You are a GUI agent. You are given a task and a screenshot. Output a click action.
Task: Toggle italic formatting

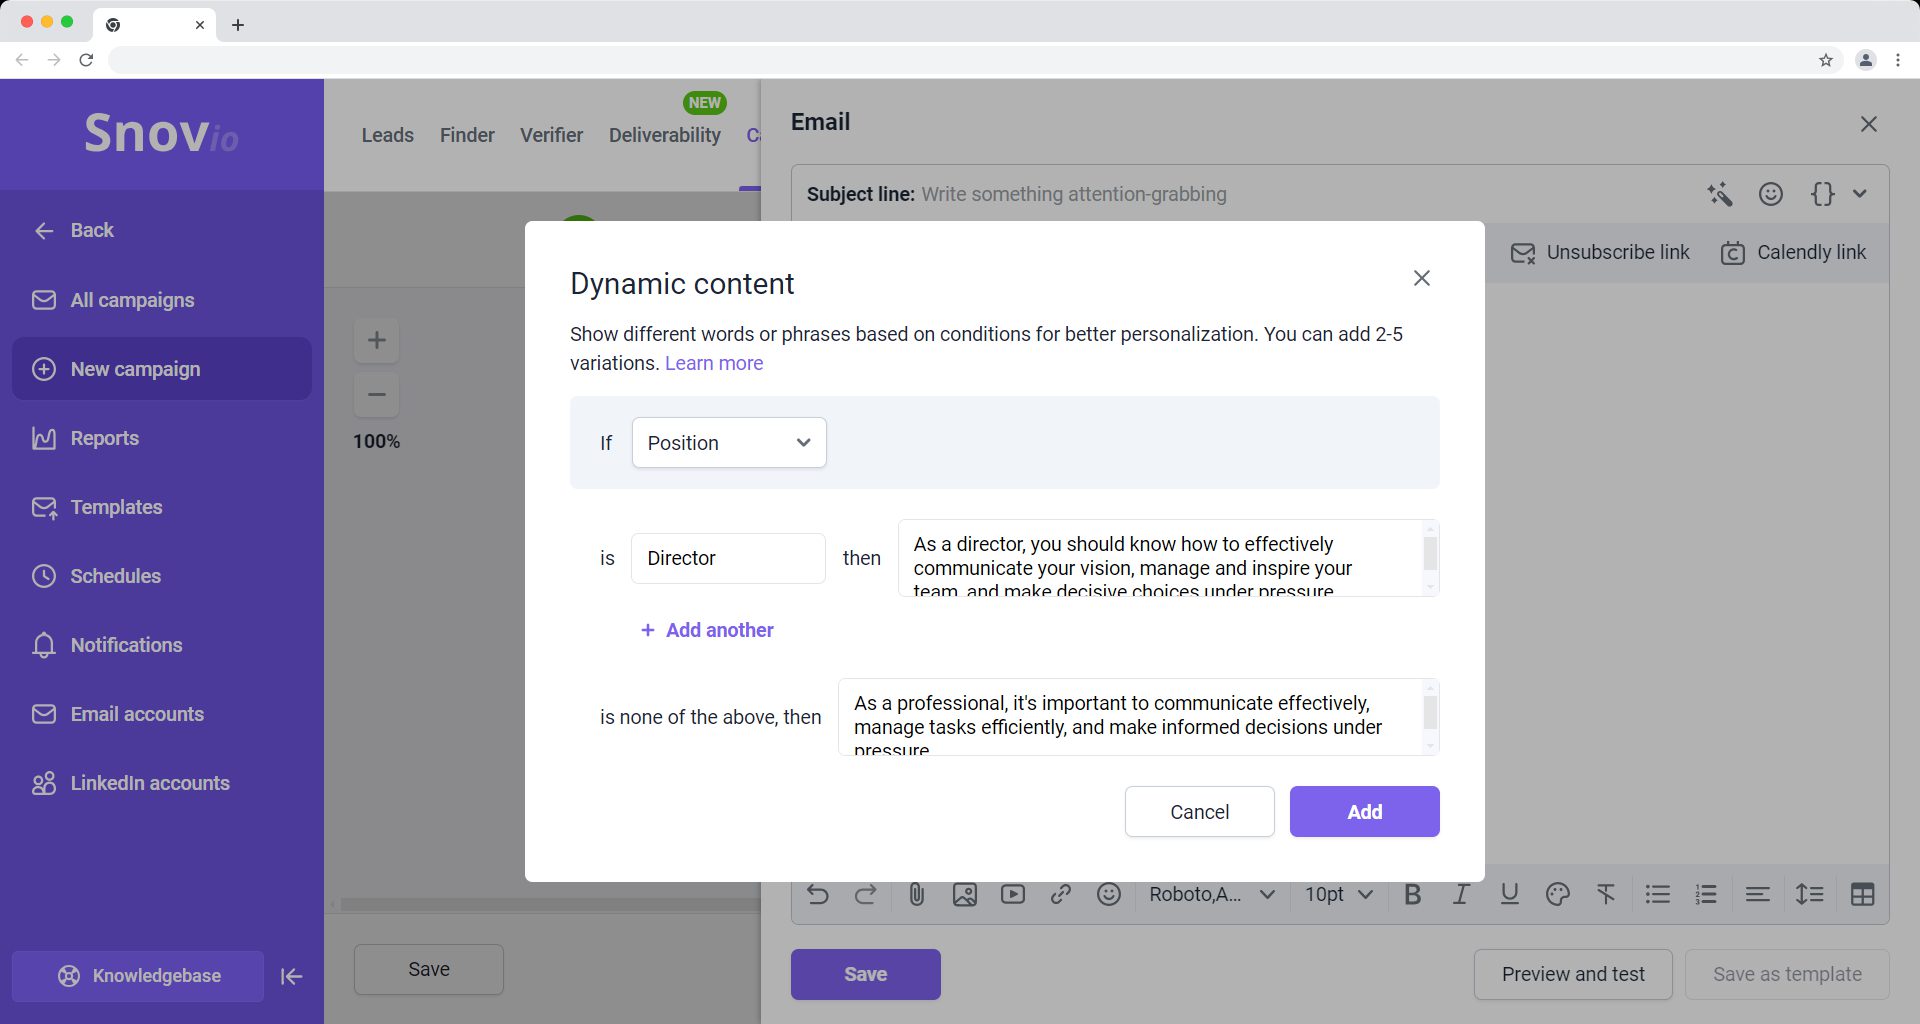[x=1460, y=894]
